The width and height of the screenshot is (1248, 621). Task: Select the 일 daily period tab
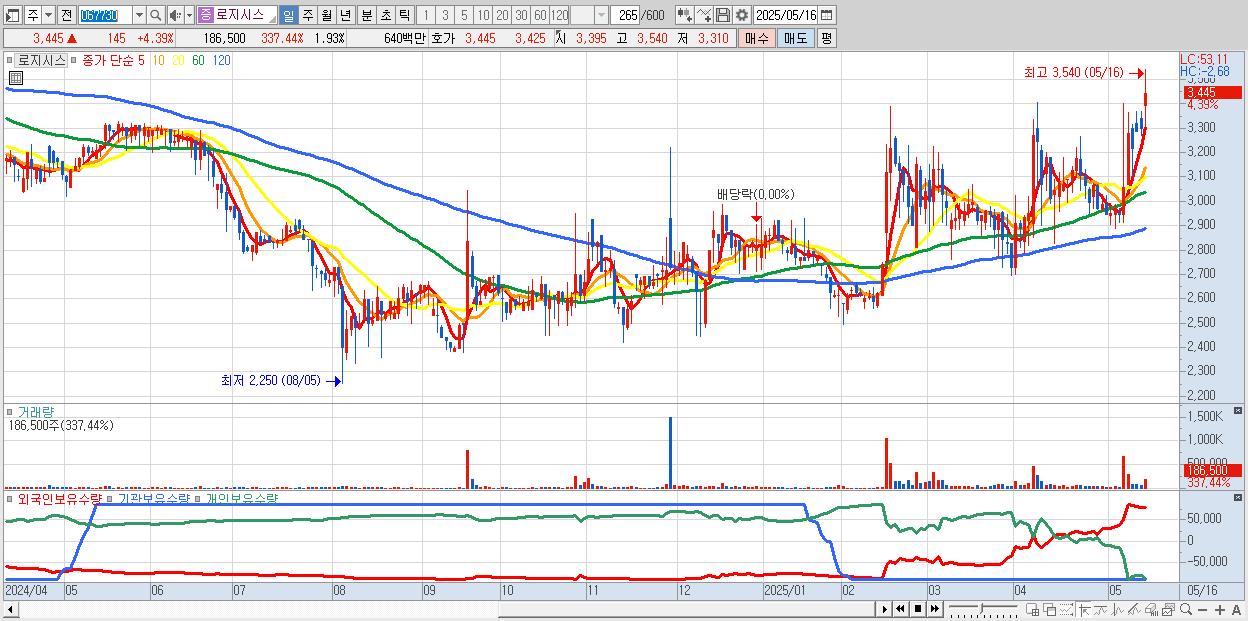[288, 15]
